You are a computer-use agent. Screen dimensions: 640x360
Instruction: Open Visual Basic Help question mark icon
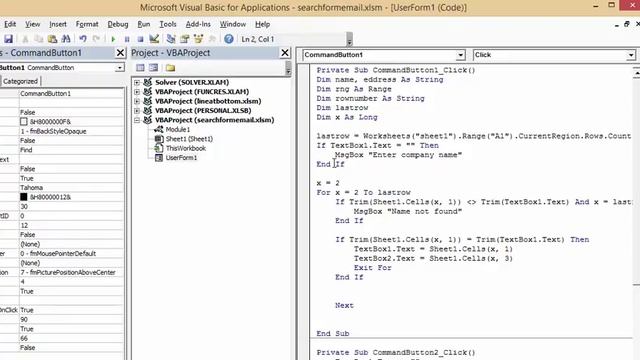[229, 39]
